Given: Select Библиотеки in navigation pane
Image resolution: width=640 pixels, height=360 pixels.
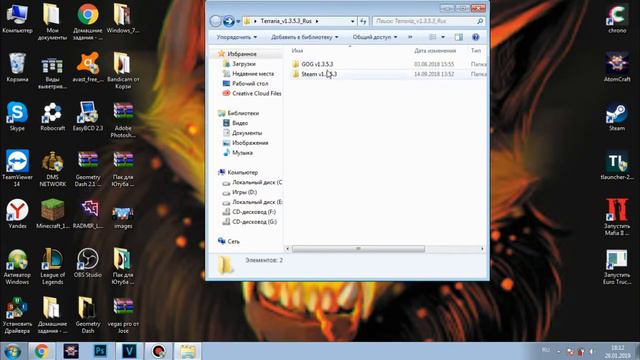Looking at the screenshot, I should [243, 113].
